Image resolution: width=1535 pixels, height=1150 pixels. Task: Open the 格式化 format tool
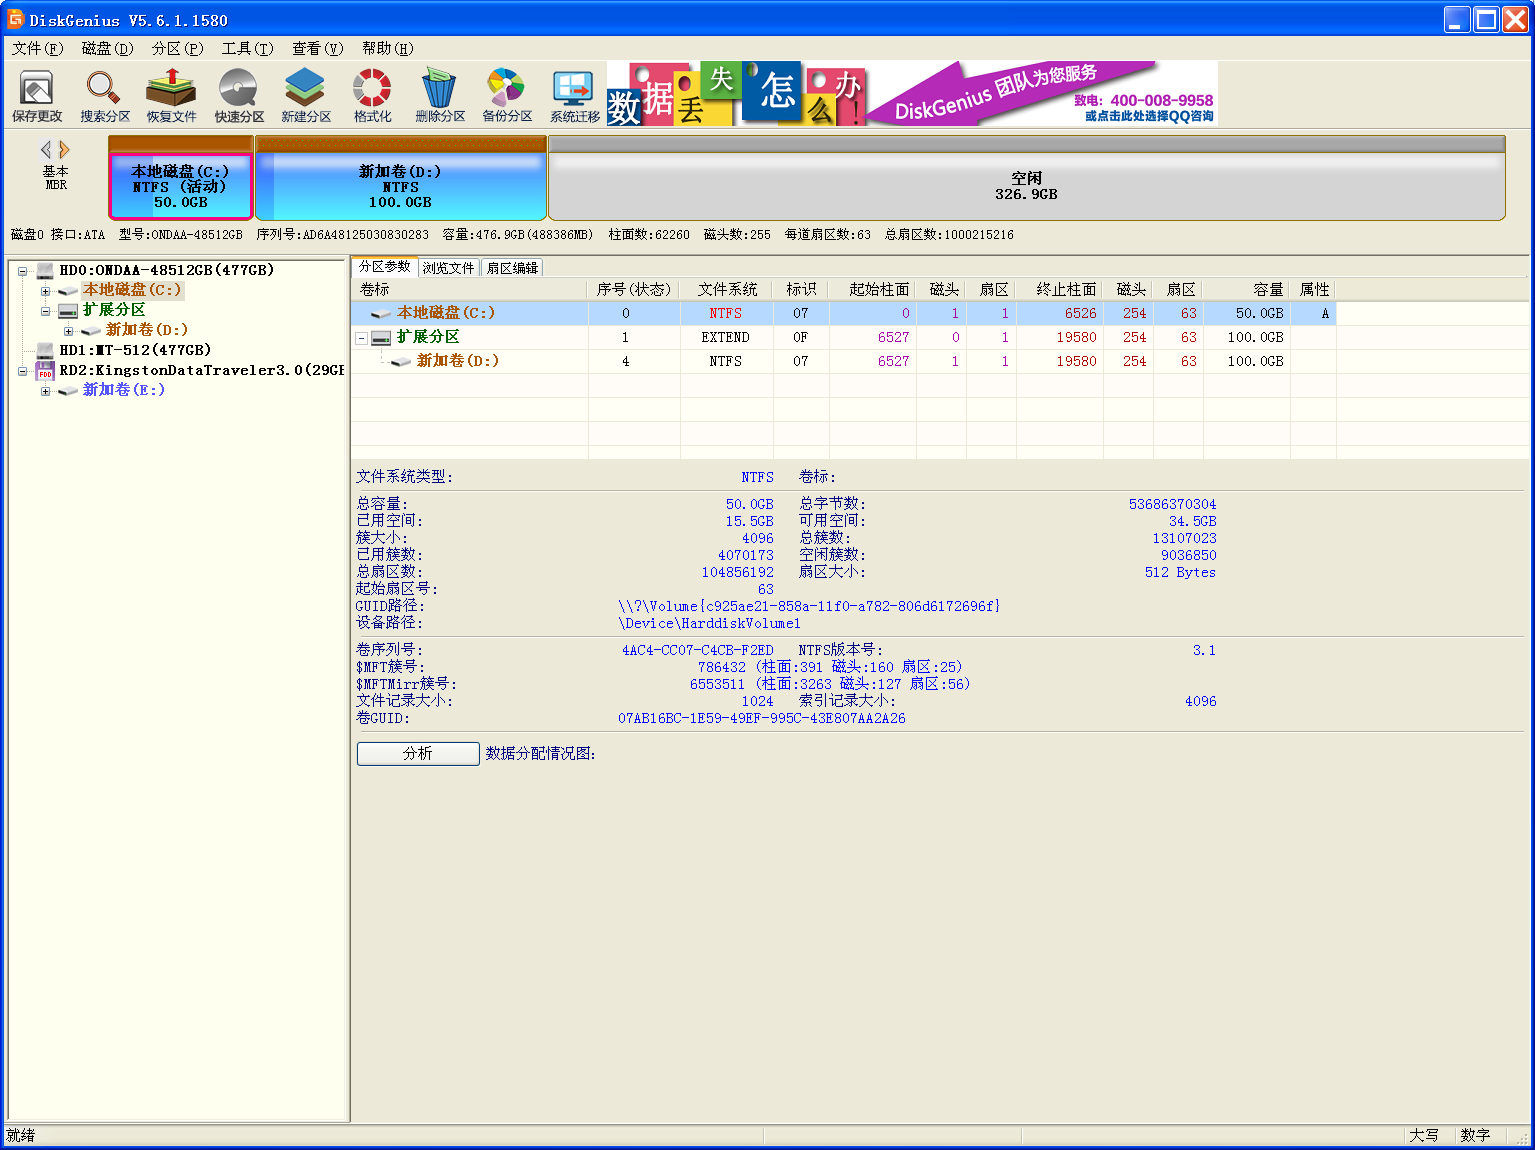(371, 95)
